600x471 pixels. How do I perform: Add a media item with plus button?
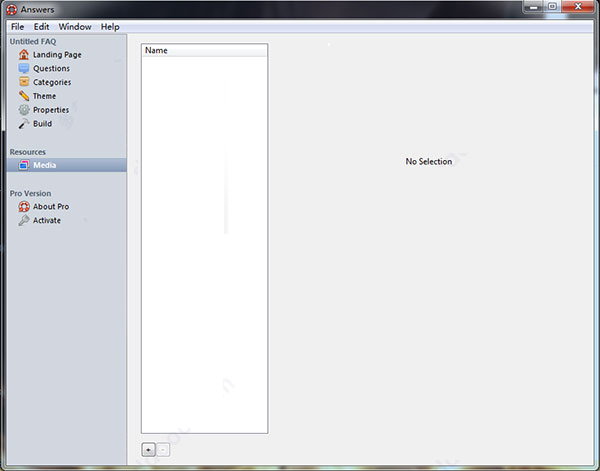[148, 450]
